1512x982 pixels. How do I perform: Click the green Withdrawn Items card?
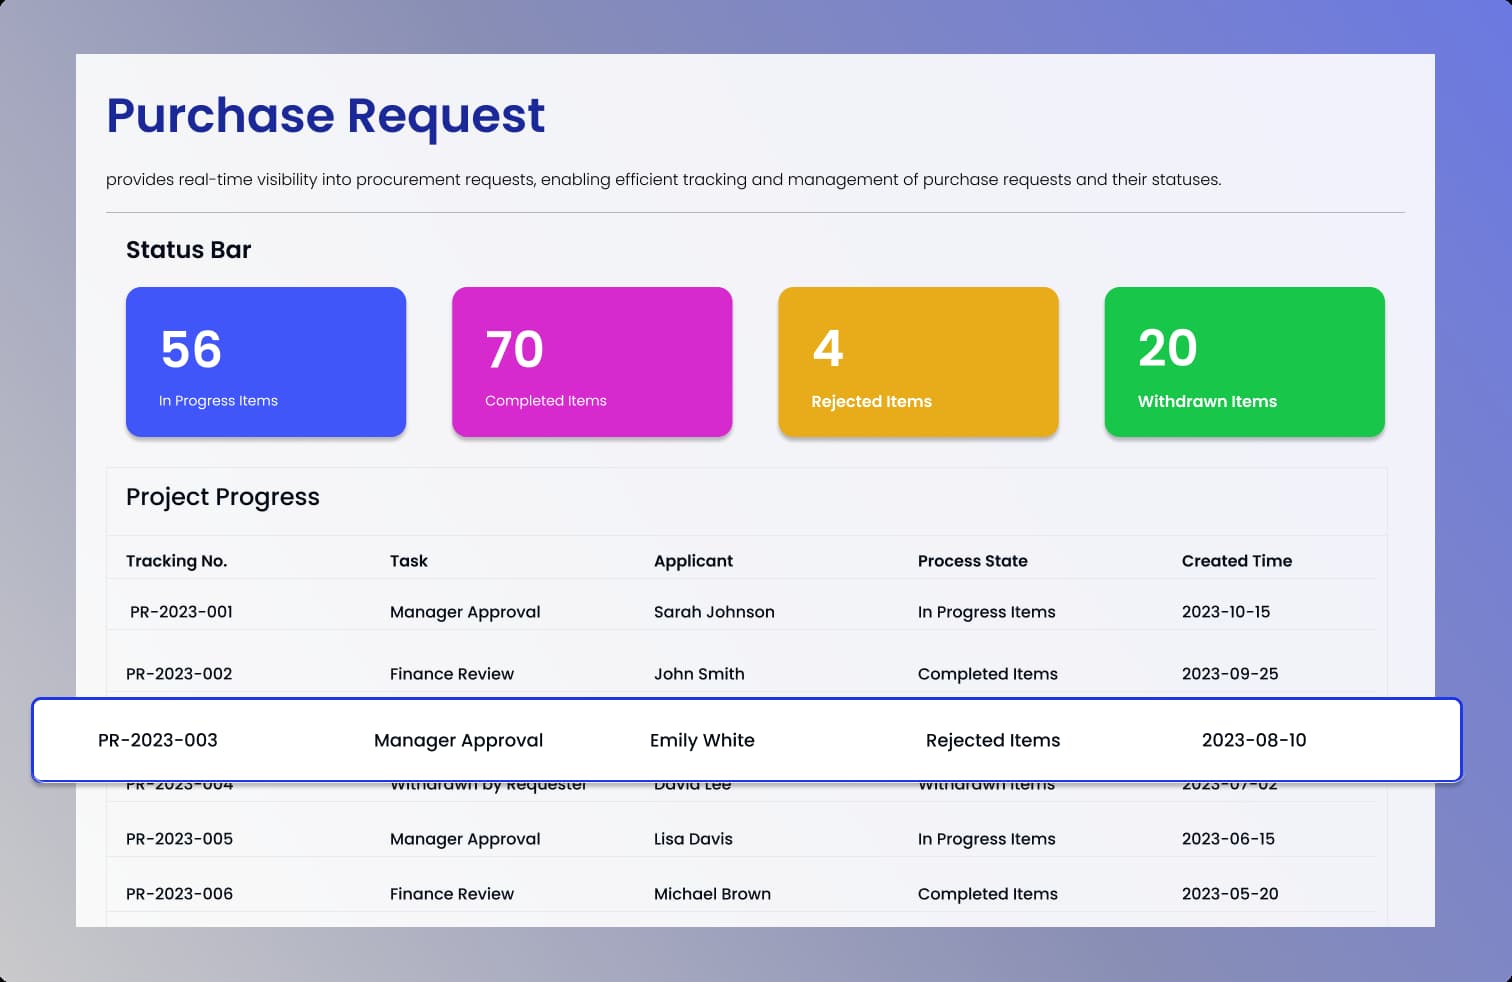point(1243,362)
